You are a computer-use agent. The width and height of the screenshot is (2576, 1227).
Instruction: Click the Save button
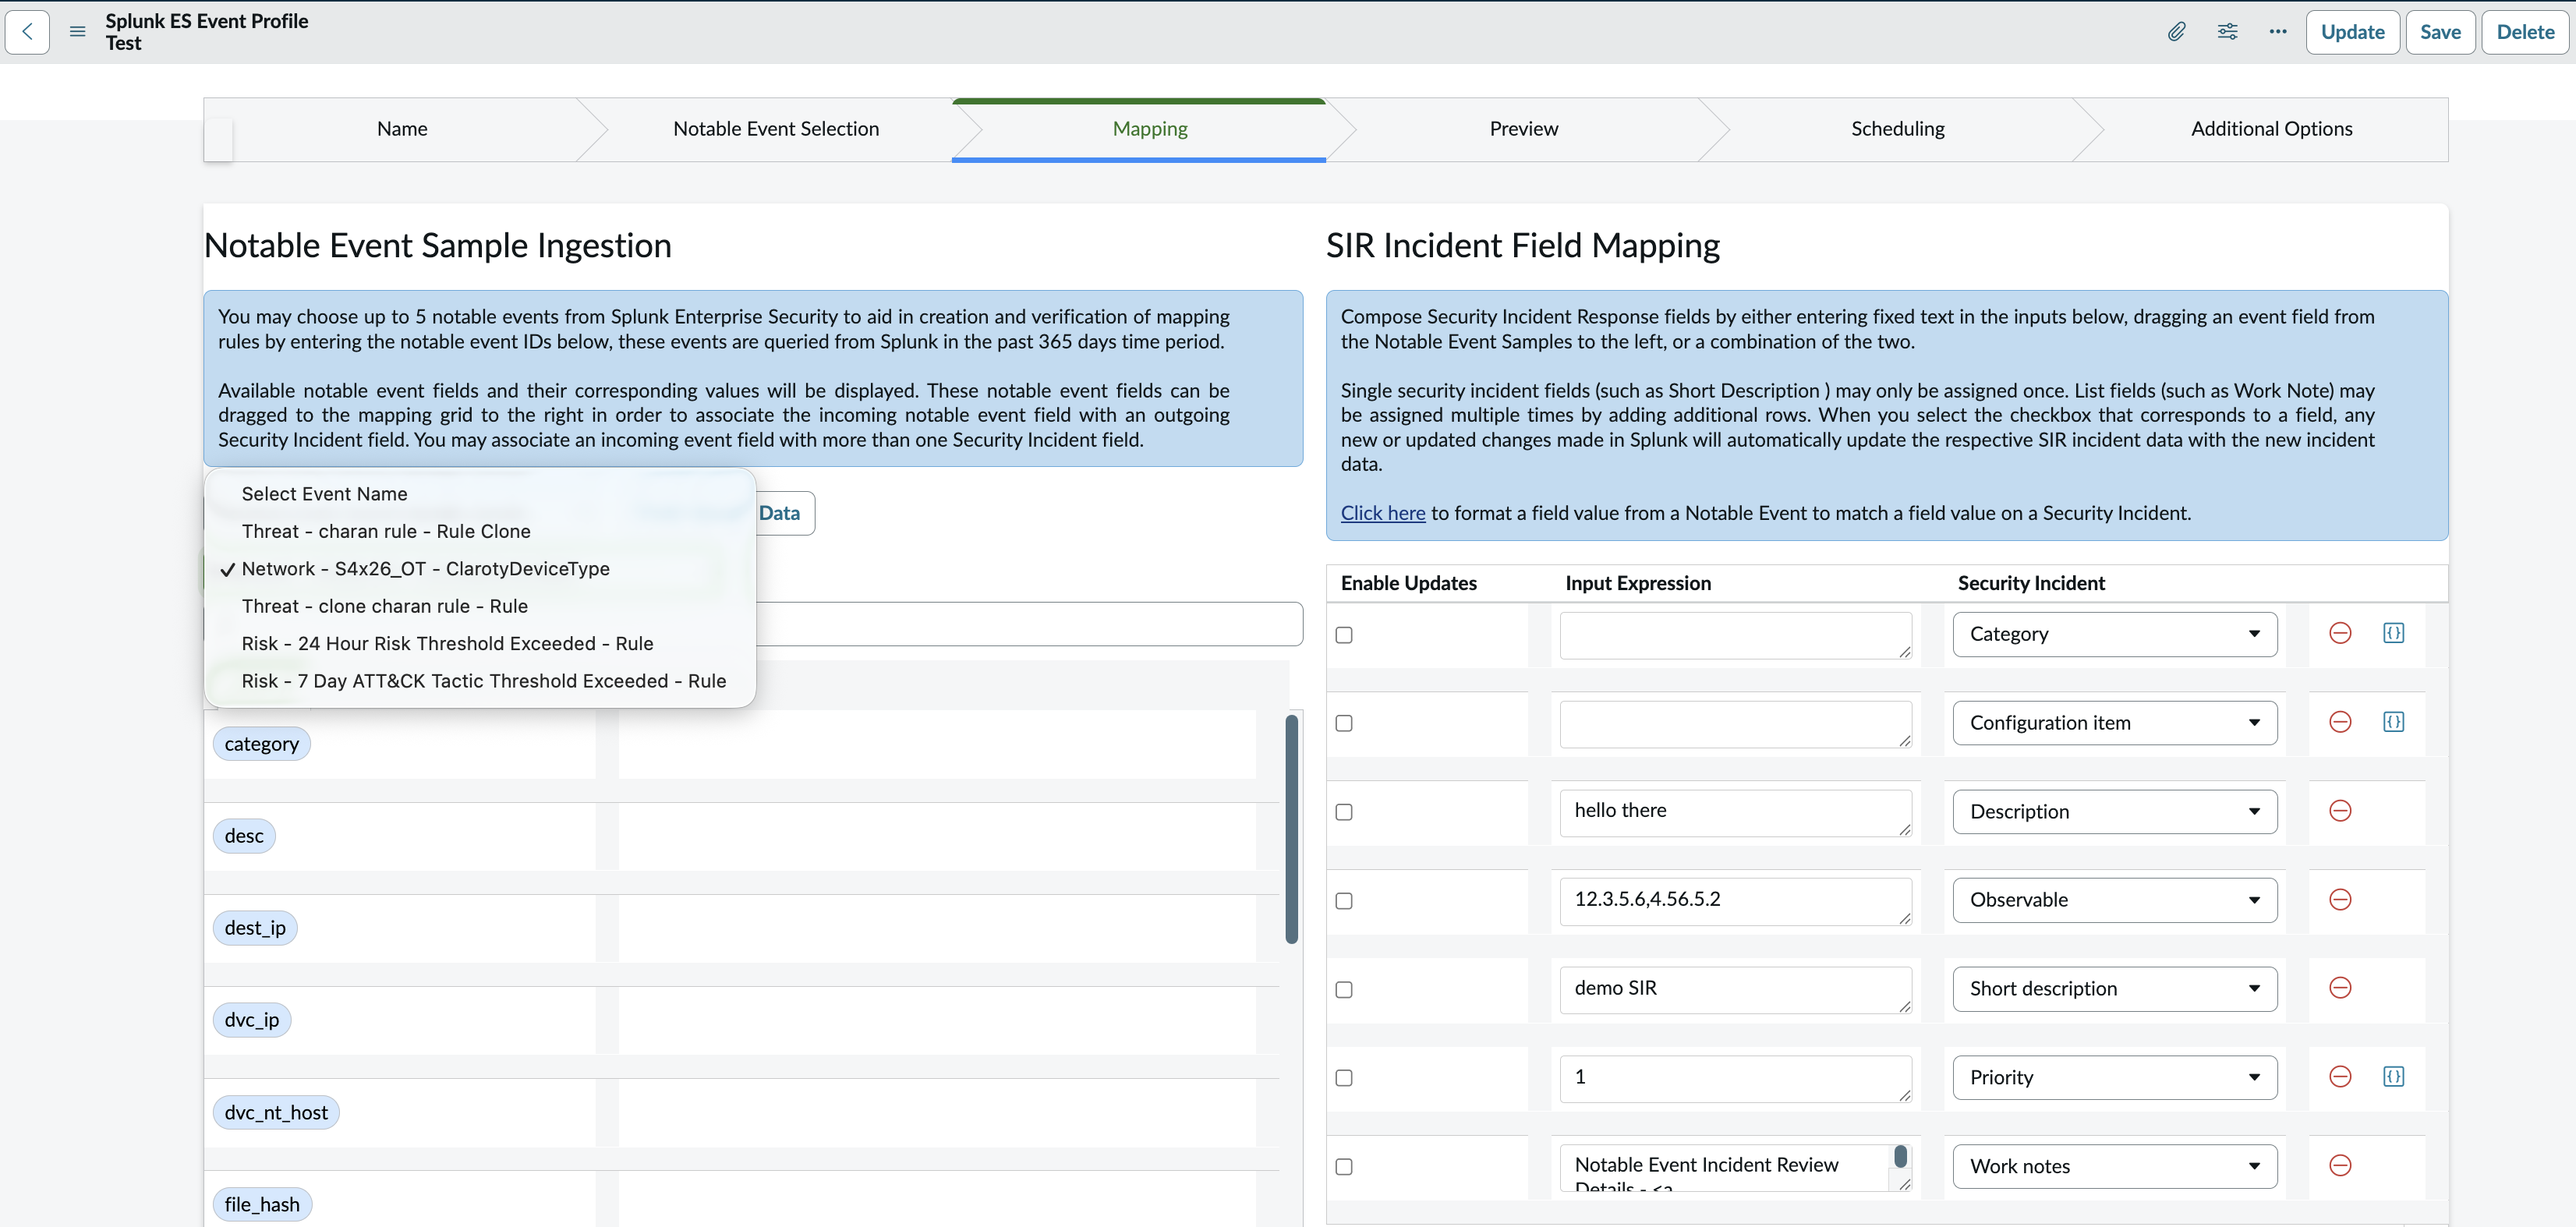click(2440, 32)
